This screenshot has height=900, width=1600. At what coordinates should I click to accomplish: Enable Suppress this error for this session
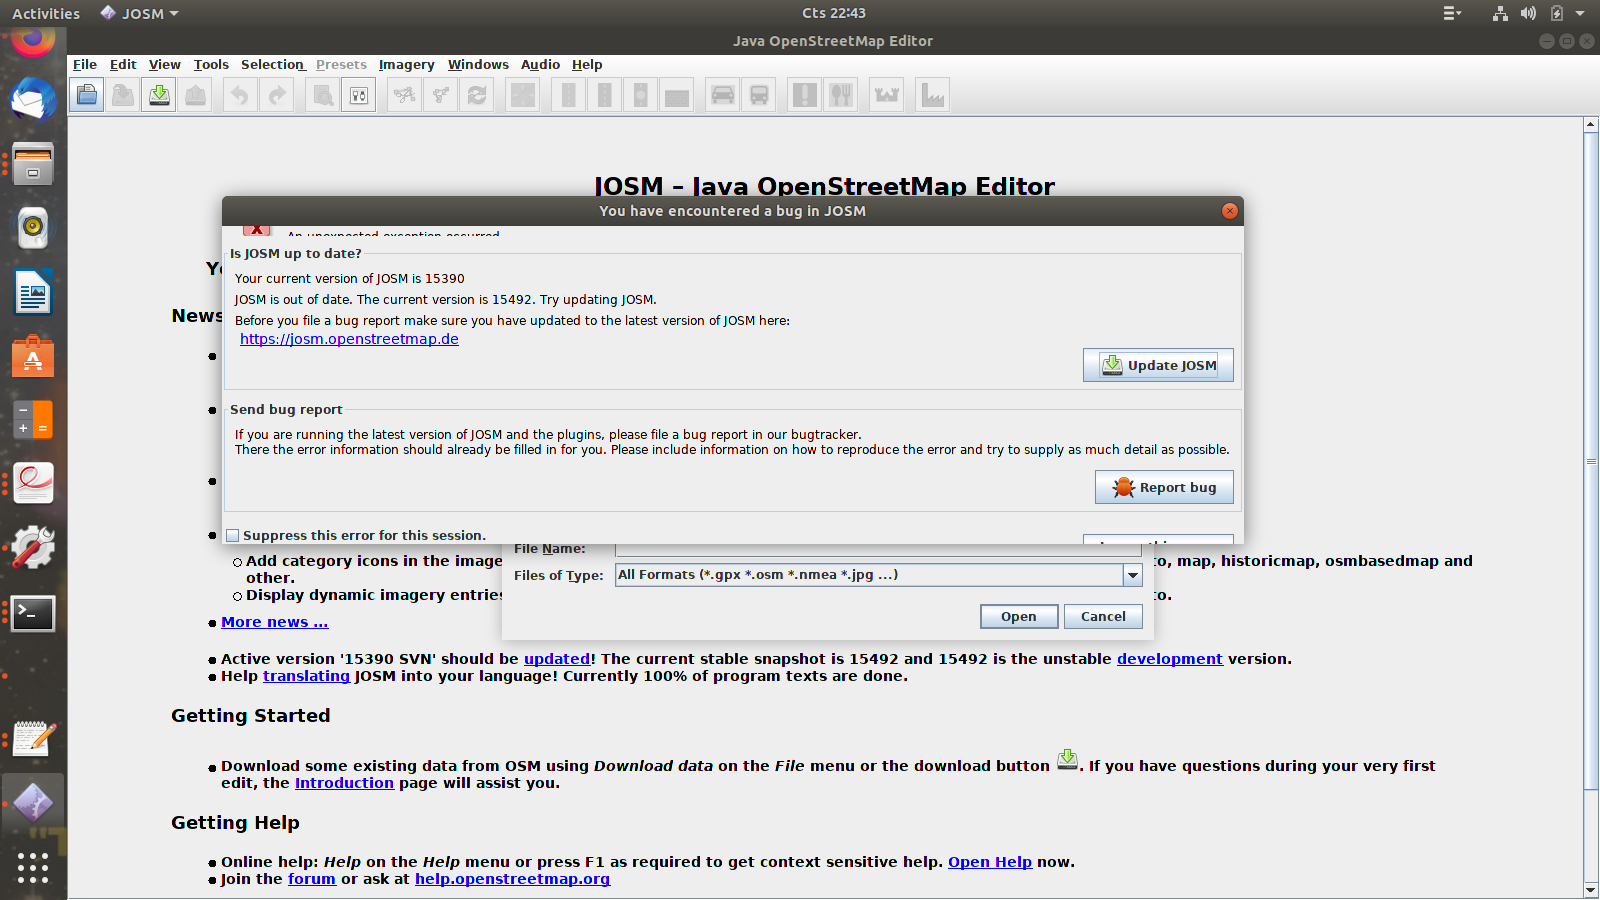coord(233,536)
